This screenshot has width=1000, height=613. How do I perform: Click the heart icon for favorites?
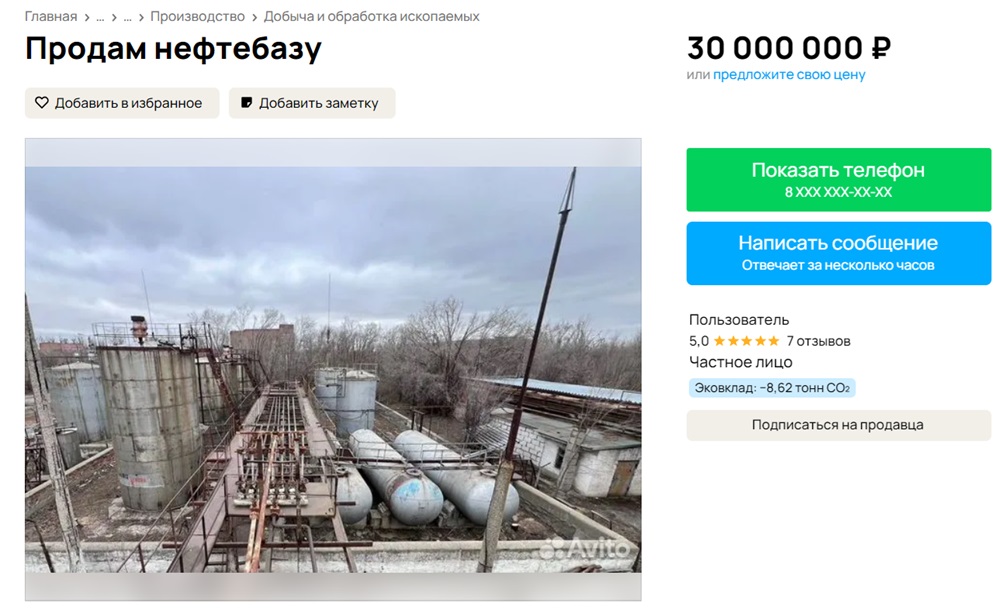[42, 103]
